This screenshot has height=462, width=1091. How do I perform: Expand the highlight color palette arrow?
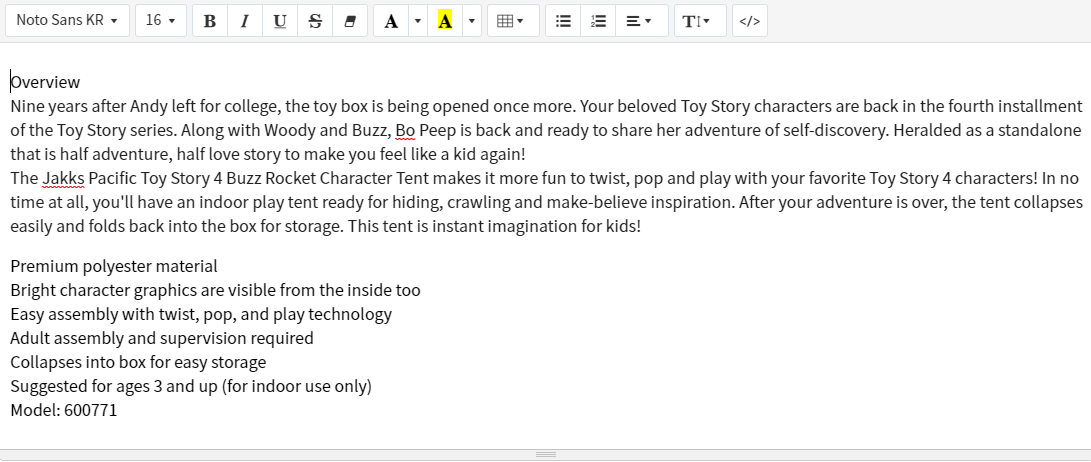(472, 20)
